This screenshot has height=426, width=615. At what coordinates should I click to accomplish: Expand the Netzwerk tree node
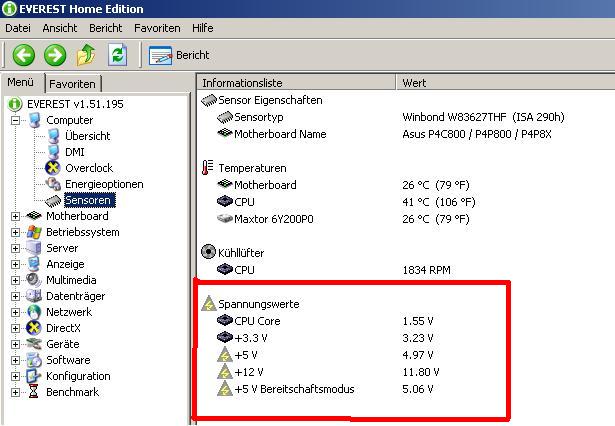click(x=15, y=312)
